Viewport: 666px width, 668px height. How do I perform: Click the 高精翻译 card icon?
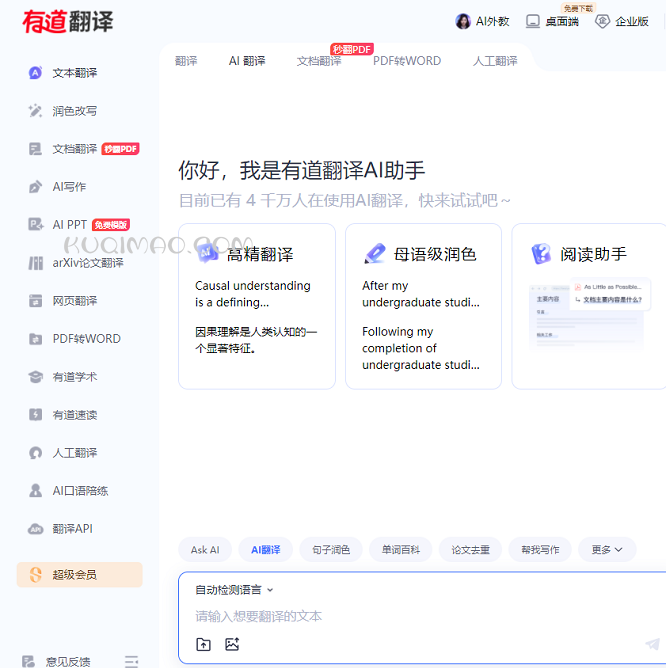click(x=208, y=253)
